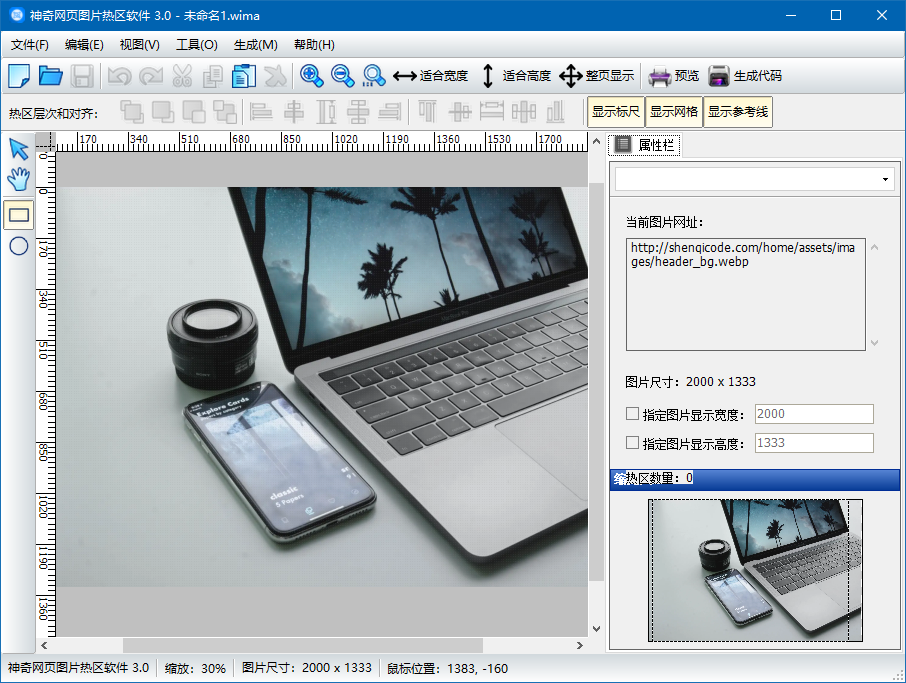Click the bring-to-front layer icon
This screenshot has height=683, width=906.
pyautogui.click(x=132, y=112)
